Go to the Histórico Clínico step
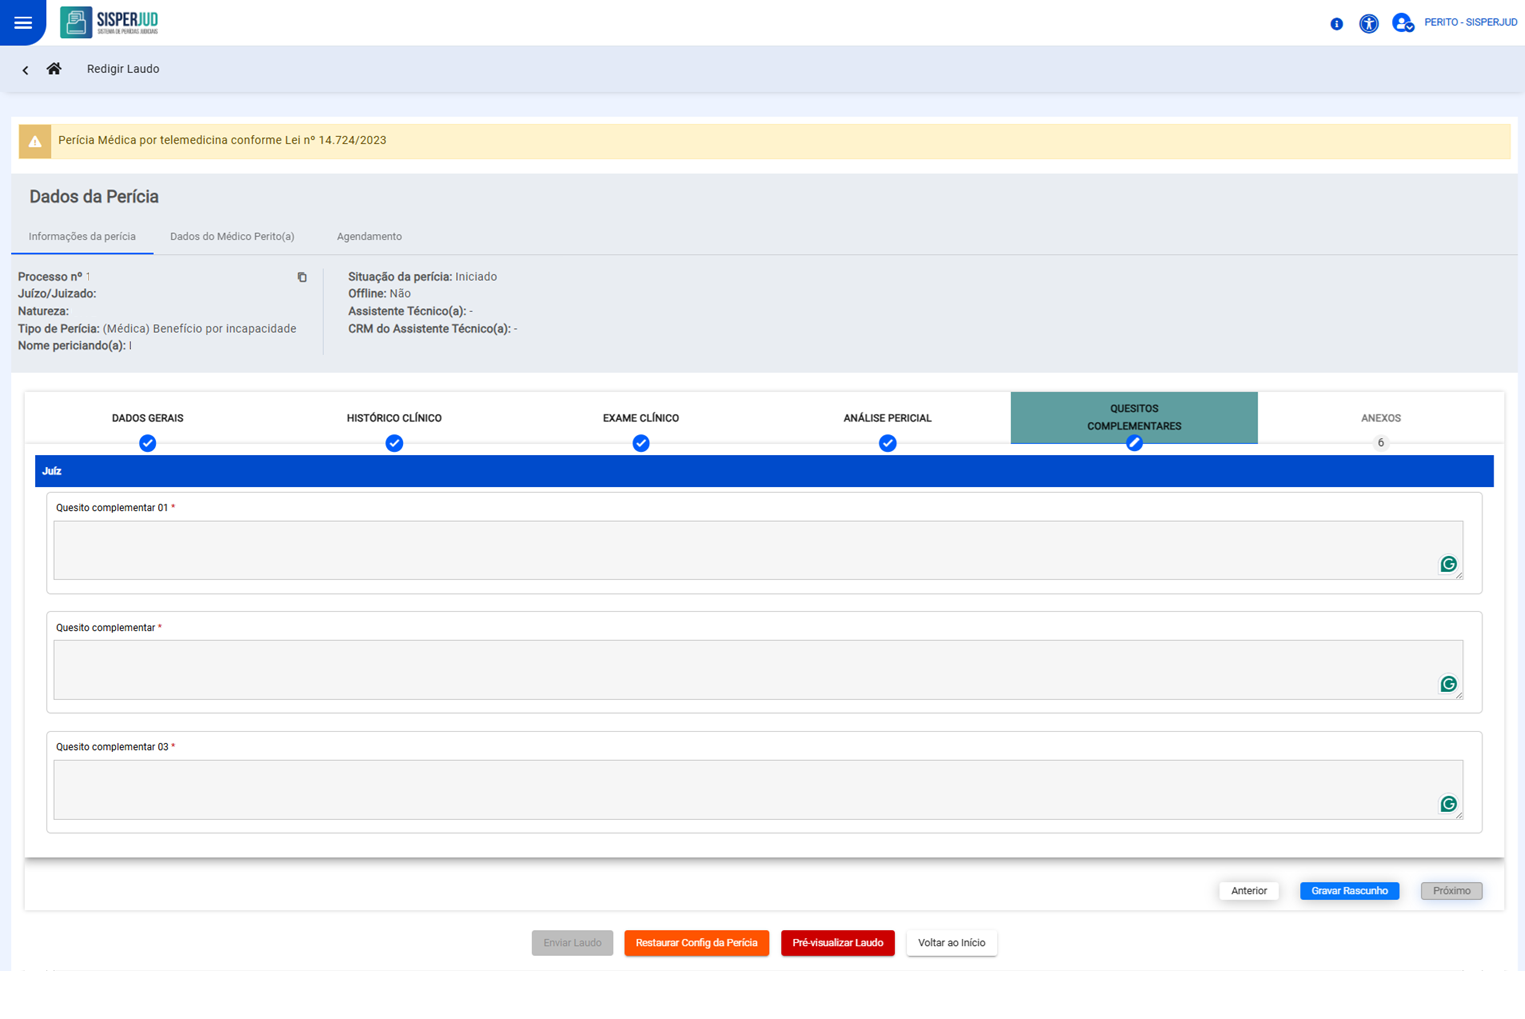This screenshot has width=1525, height=1019. pyautogui.click(x=394, y=419)
